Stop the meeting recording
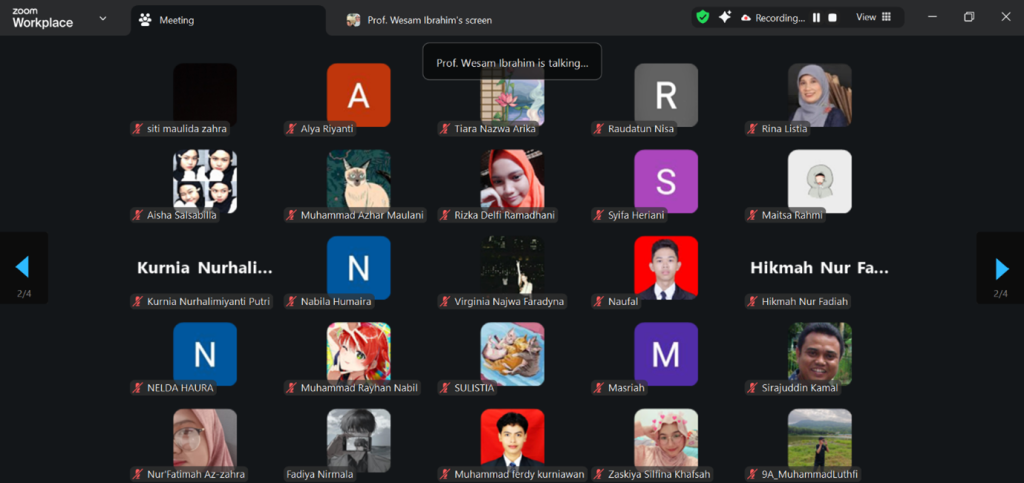 click(832, 18)
